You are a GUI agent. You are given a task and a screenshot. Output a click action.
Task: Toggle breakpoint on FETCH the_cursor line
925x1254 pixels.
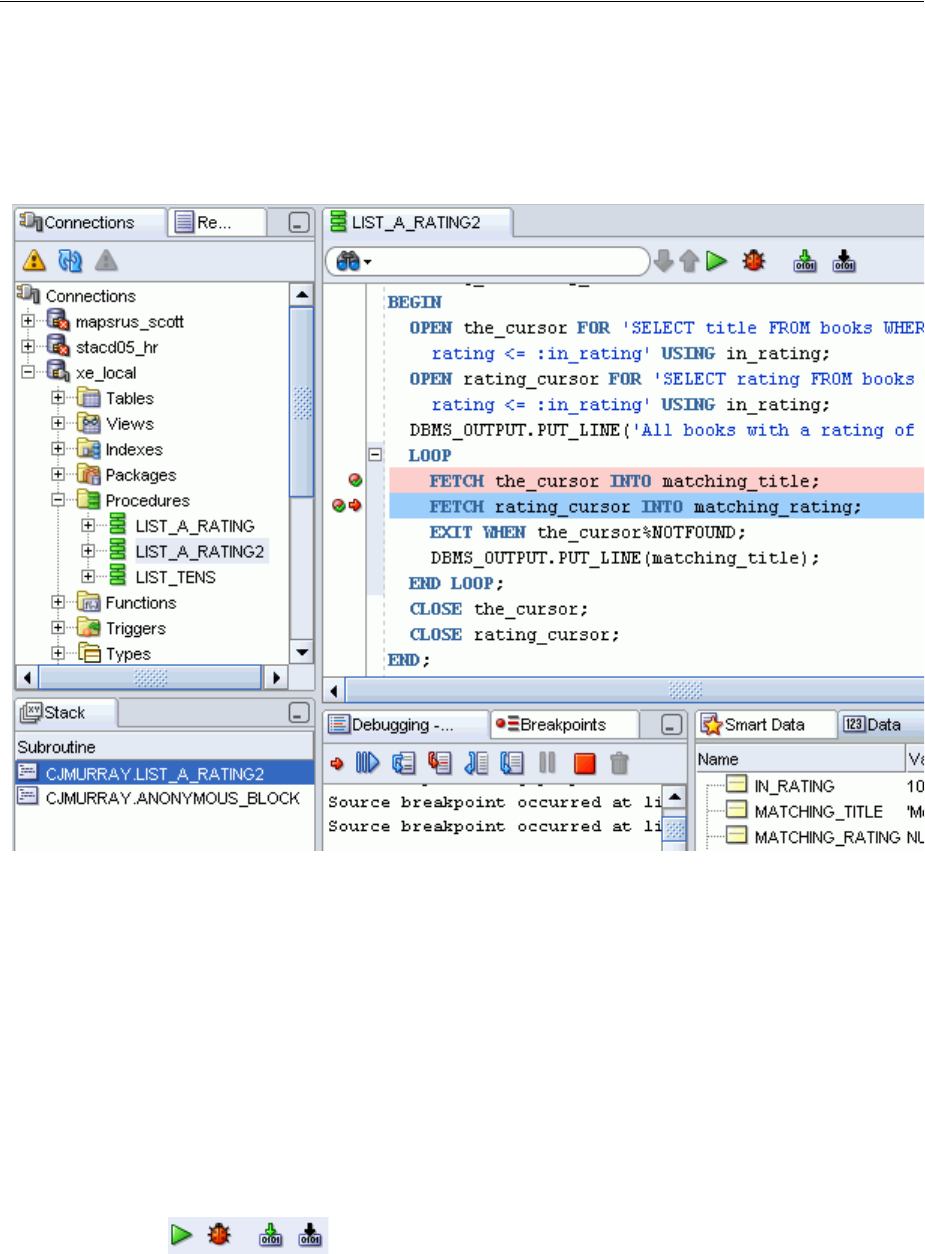point(354,481)
